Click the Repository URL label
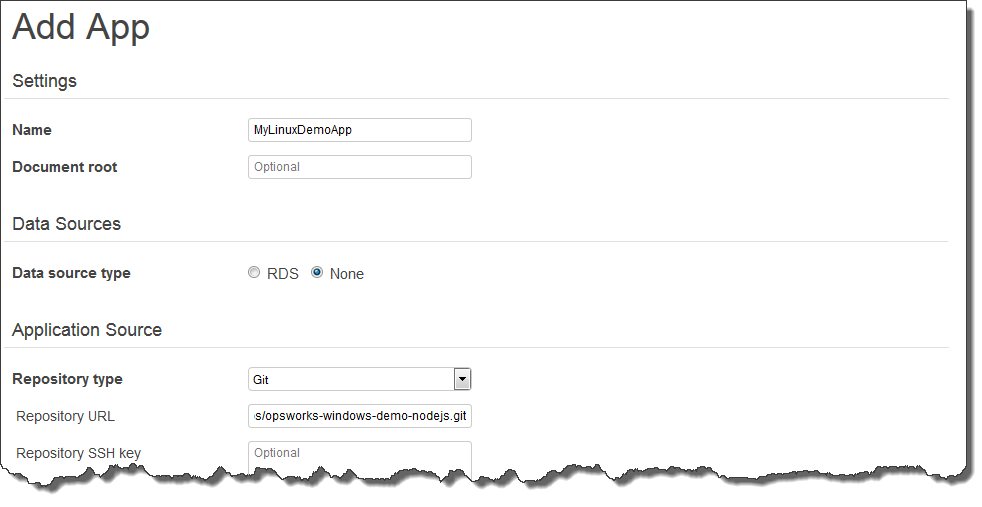The height and width of the screenshot is (507, 982). 65,416
